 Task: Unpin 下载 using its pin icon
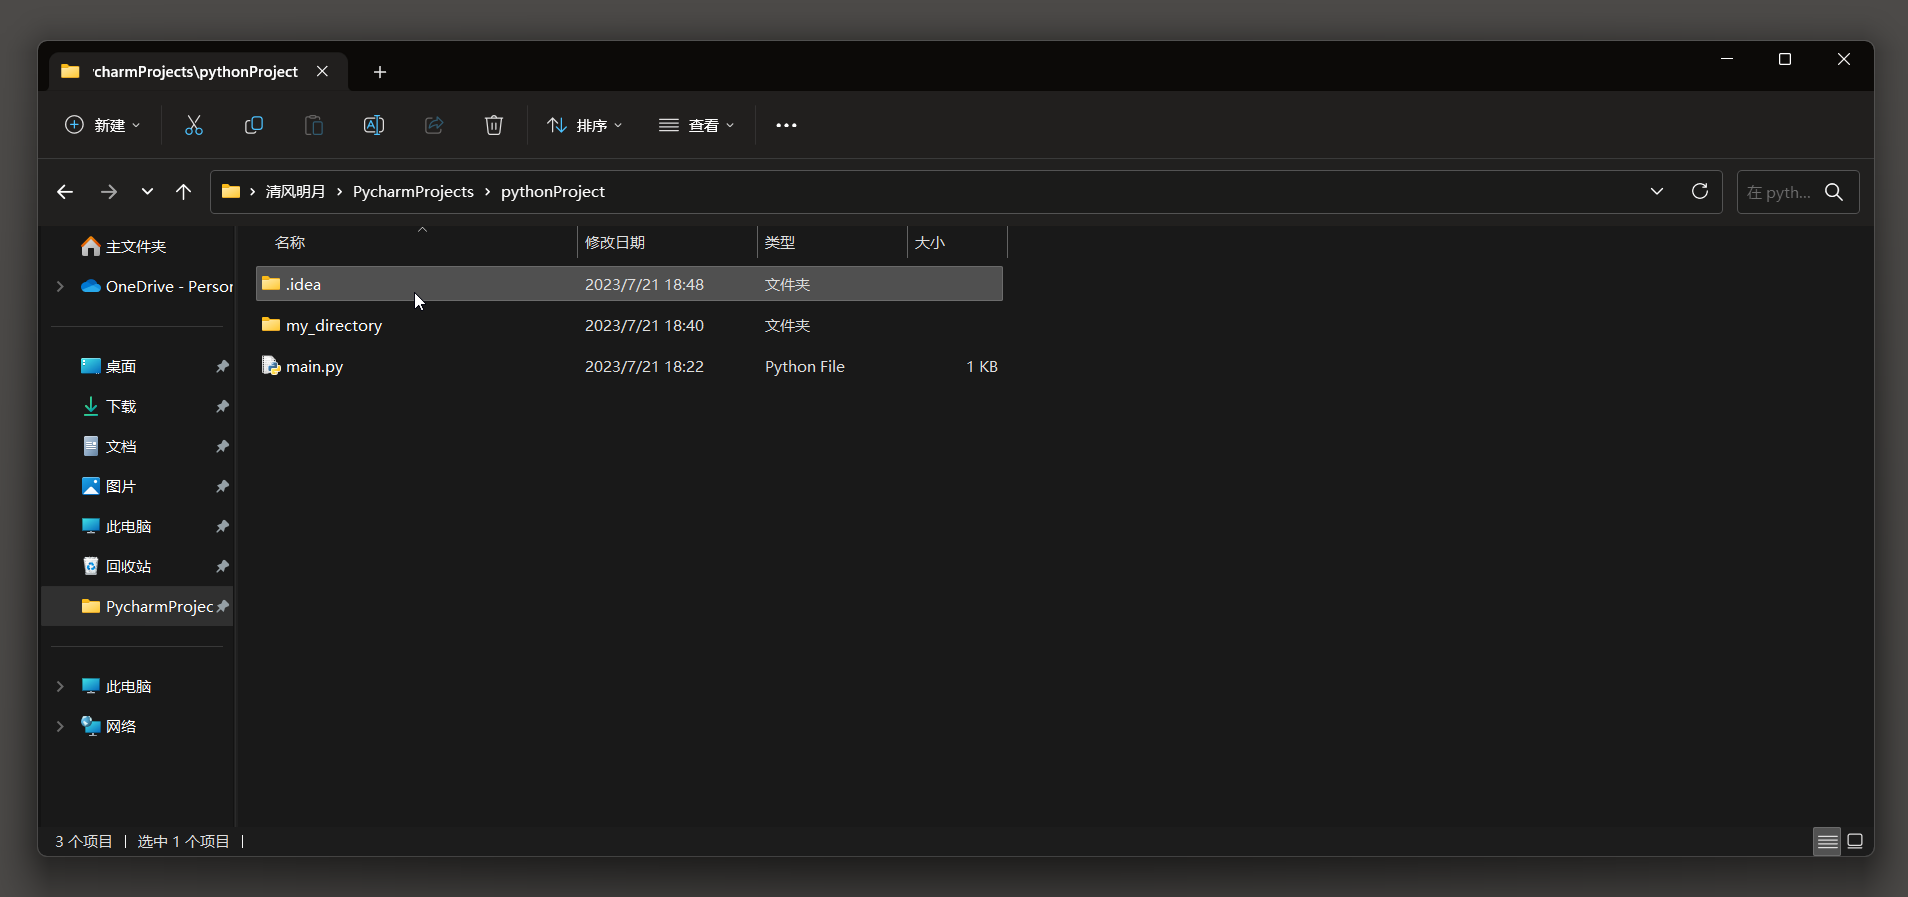click(222, 407)
